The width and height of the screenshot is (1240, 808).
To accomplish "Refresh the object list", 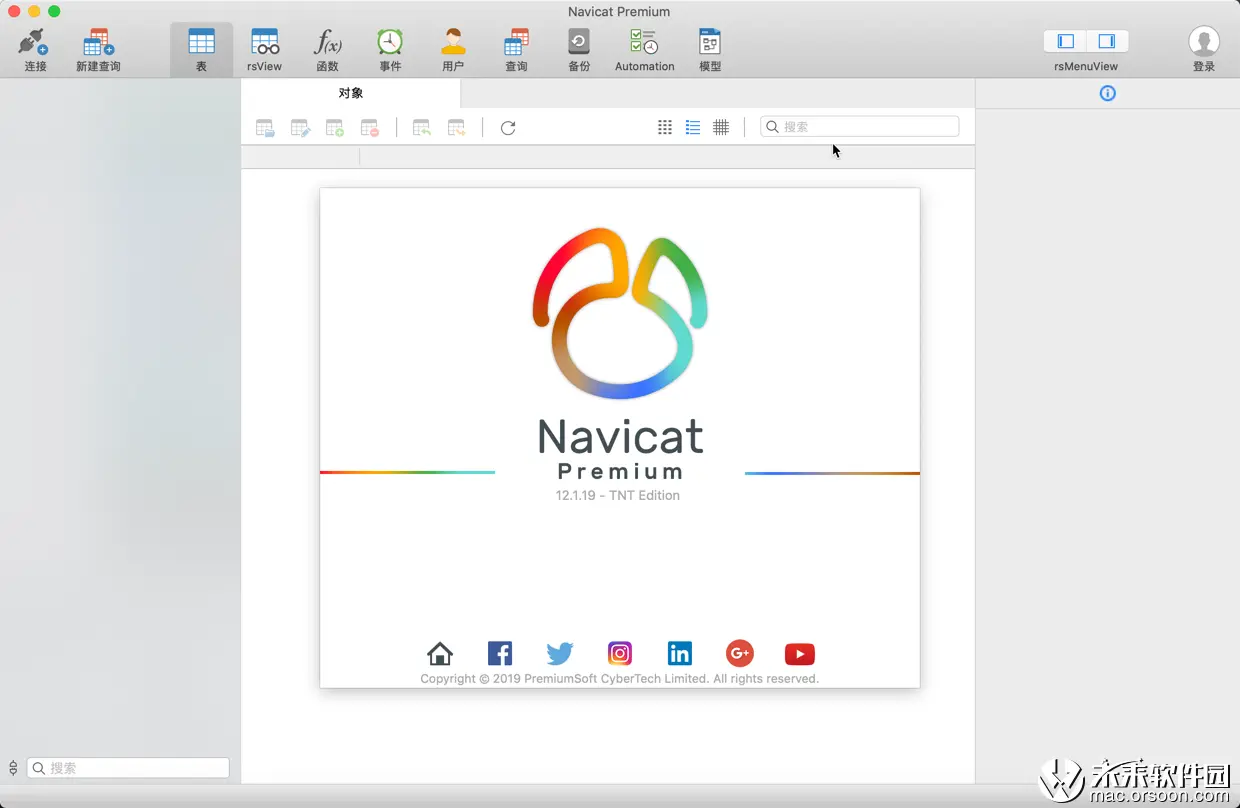I will (508, 128).
